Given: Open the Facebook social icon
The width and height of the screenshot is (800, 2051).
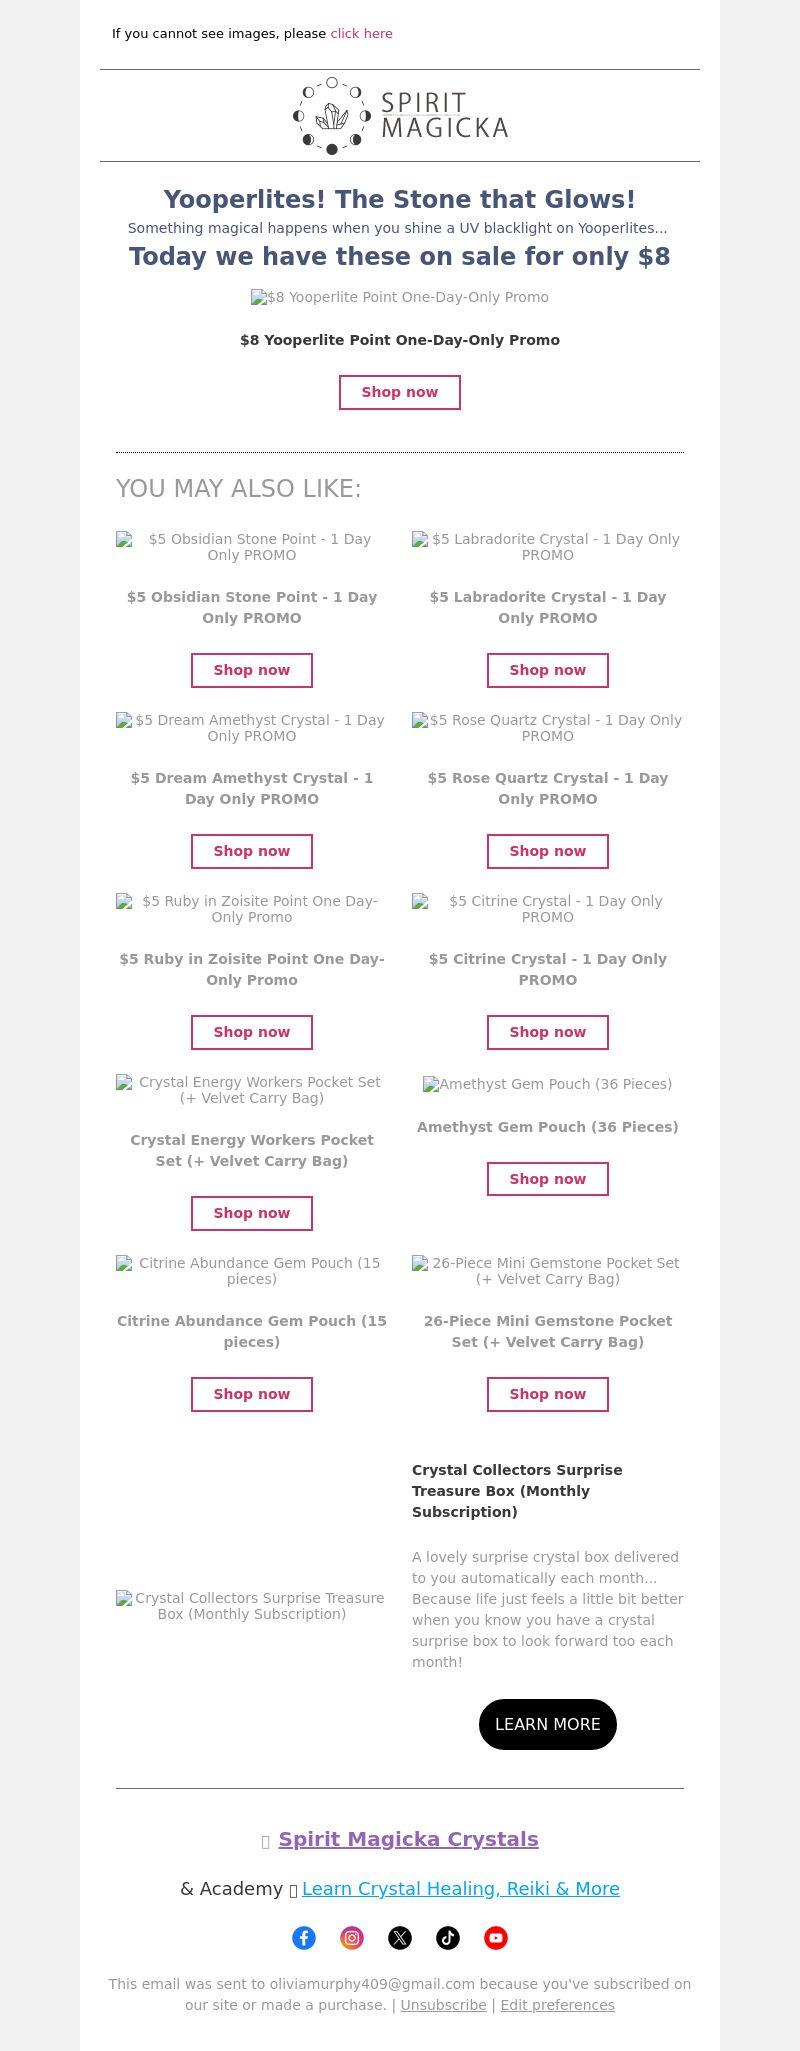Looking at the screenshot, I should [304, 1938].
